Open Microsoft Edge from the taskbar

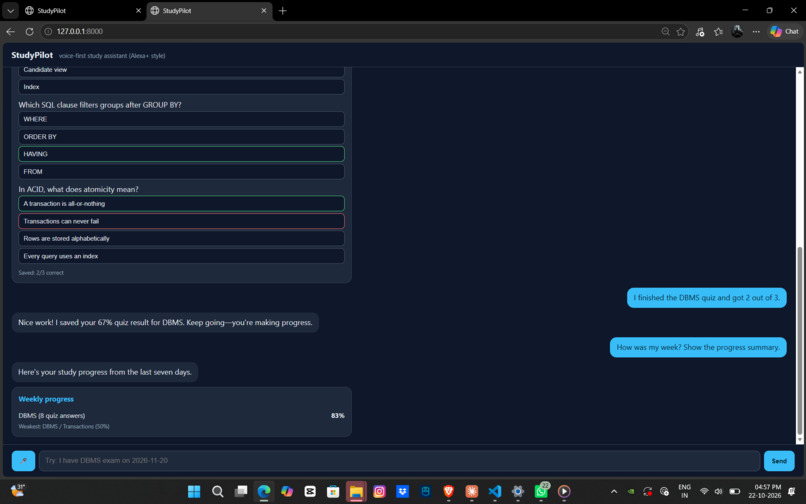pos(264,492)
